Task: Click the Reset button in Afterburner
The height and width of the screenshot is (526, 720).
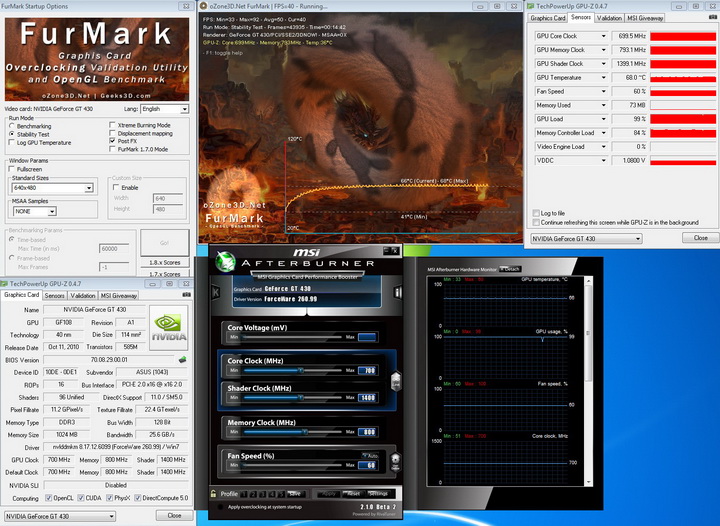Action: click(x=353, y=494)
